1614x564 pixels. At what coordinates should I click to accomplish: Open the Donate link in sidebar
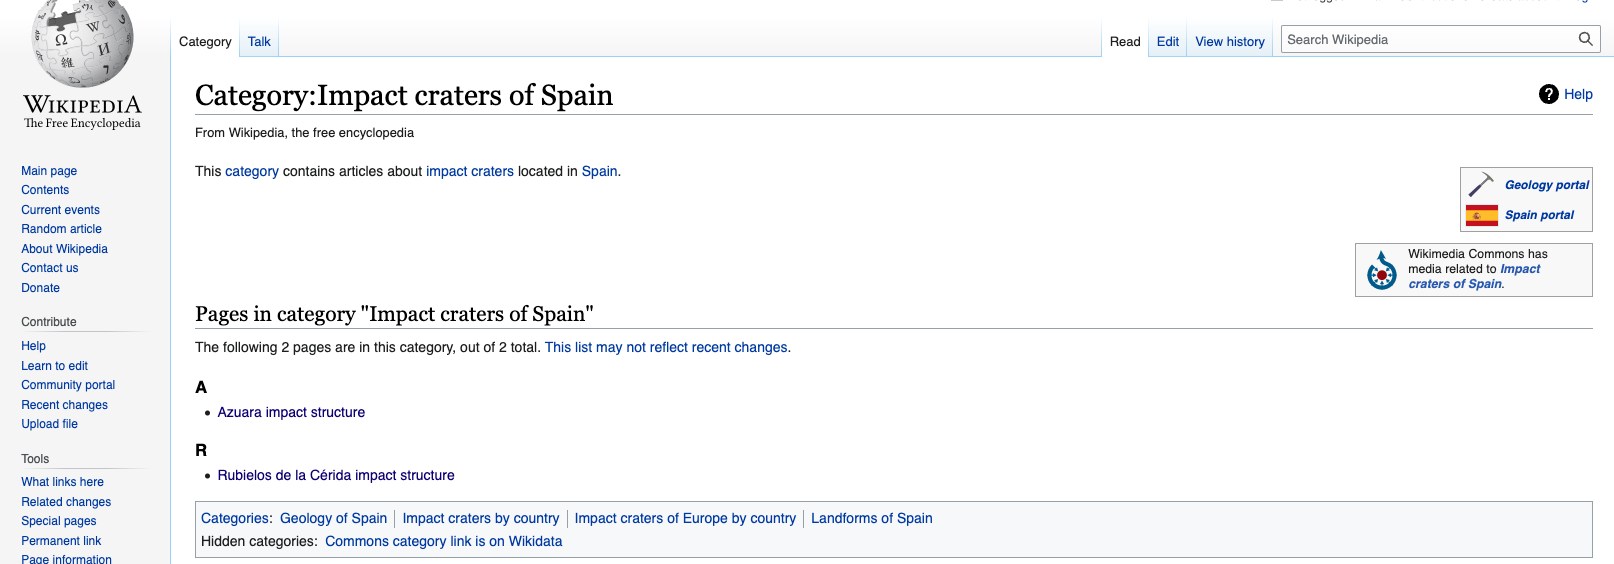click(40, 288)
